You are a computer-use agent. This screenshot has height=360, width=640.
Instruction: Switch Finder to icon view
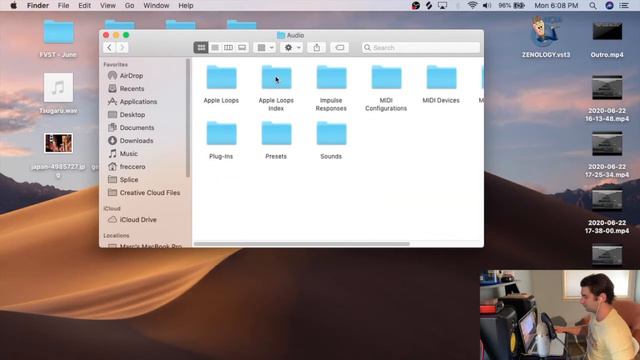tap(201, 48)
